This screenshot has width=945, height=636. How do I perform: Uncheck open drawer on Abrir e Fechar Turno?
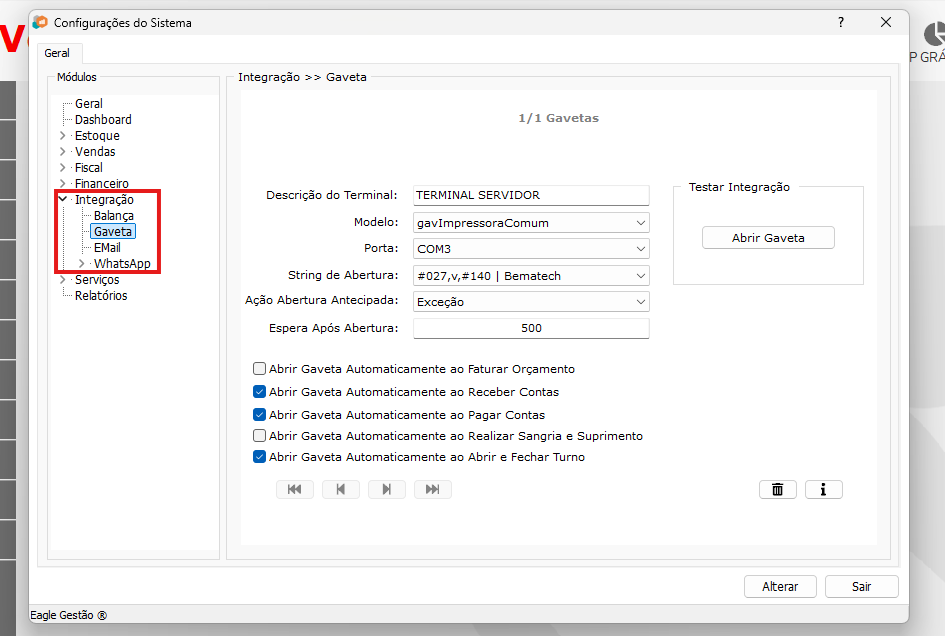click(260, 457)
